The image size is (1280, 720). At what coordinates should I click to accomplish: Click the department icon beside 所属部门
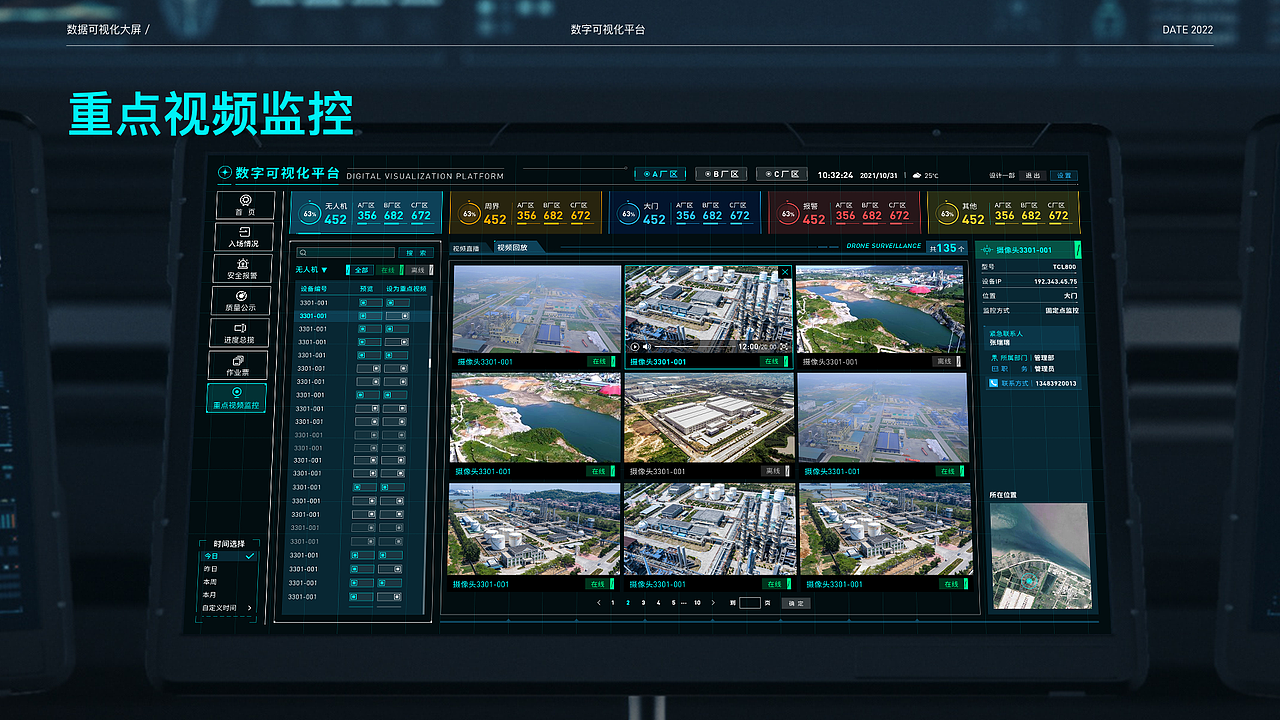tap(993, 357)
